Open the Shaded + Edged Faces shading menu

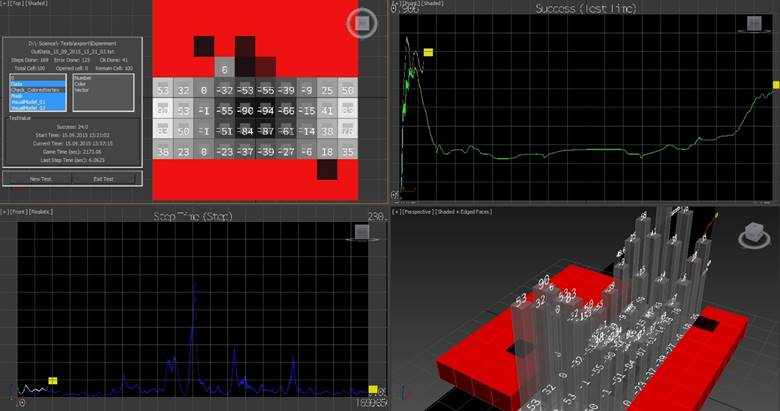464,211
